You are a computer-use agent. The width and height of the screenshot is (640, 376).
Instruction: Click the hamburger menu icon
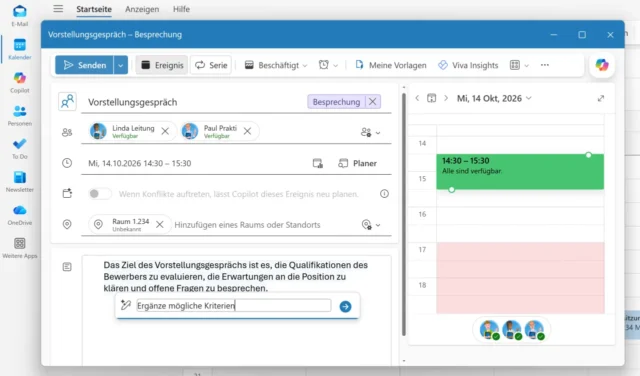click(58, 9)
